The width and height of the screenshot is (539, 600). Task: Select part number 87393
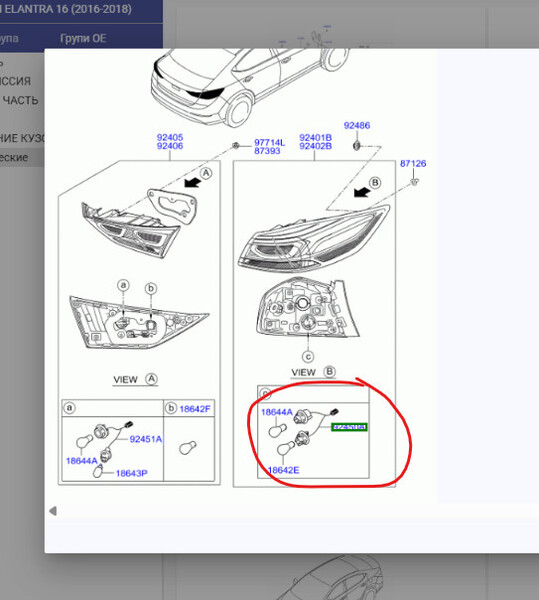pyautogui.click(x=267, y=151)
